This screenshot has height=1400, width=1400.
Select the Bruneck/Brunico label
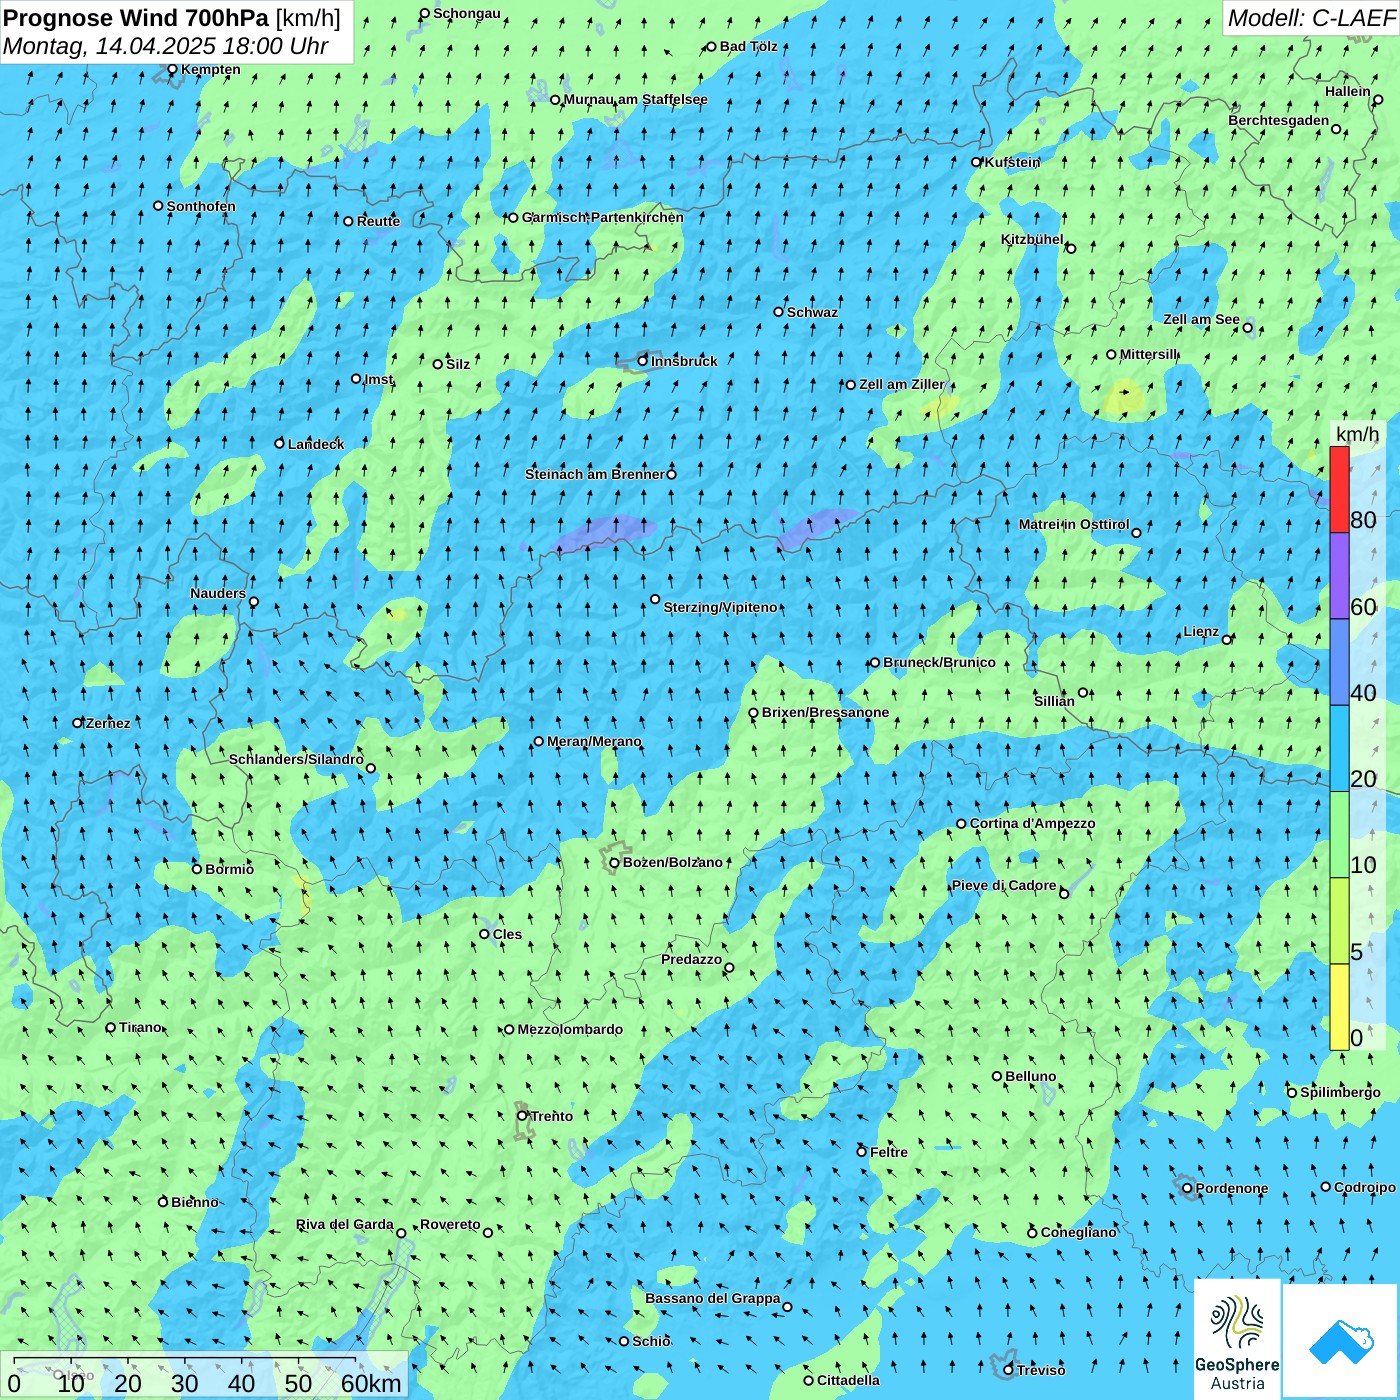939,662
